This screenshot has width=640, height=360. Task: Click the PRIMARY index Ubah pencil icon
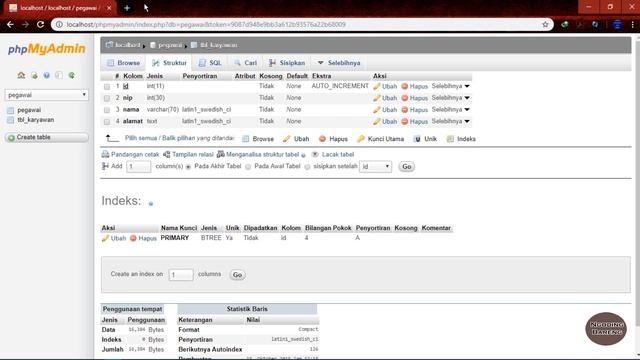click(x=105, y=238)
